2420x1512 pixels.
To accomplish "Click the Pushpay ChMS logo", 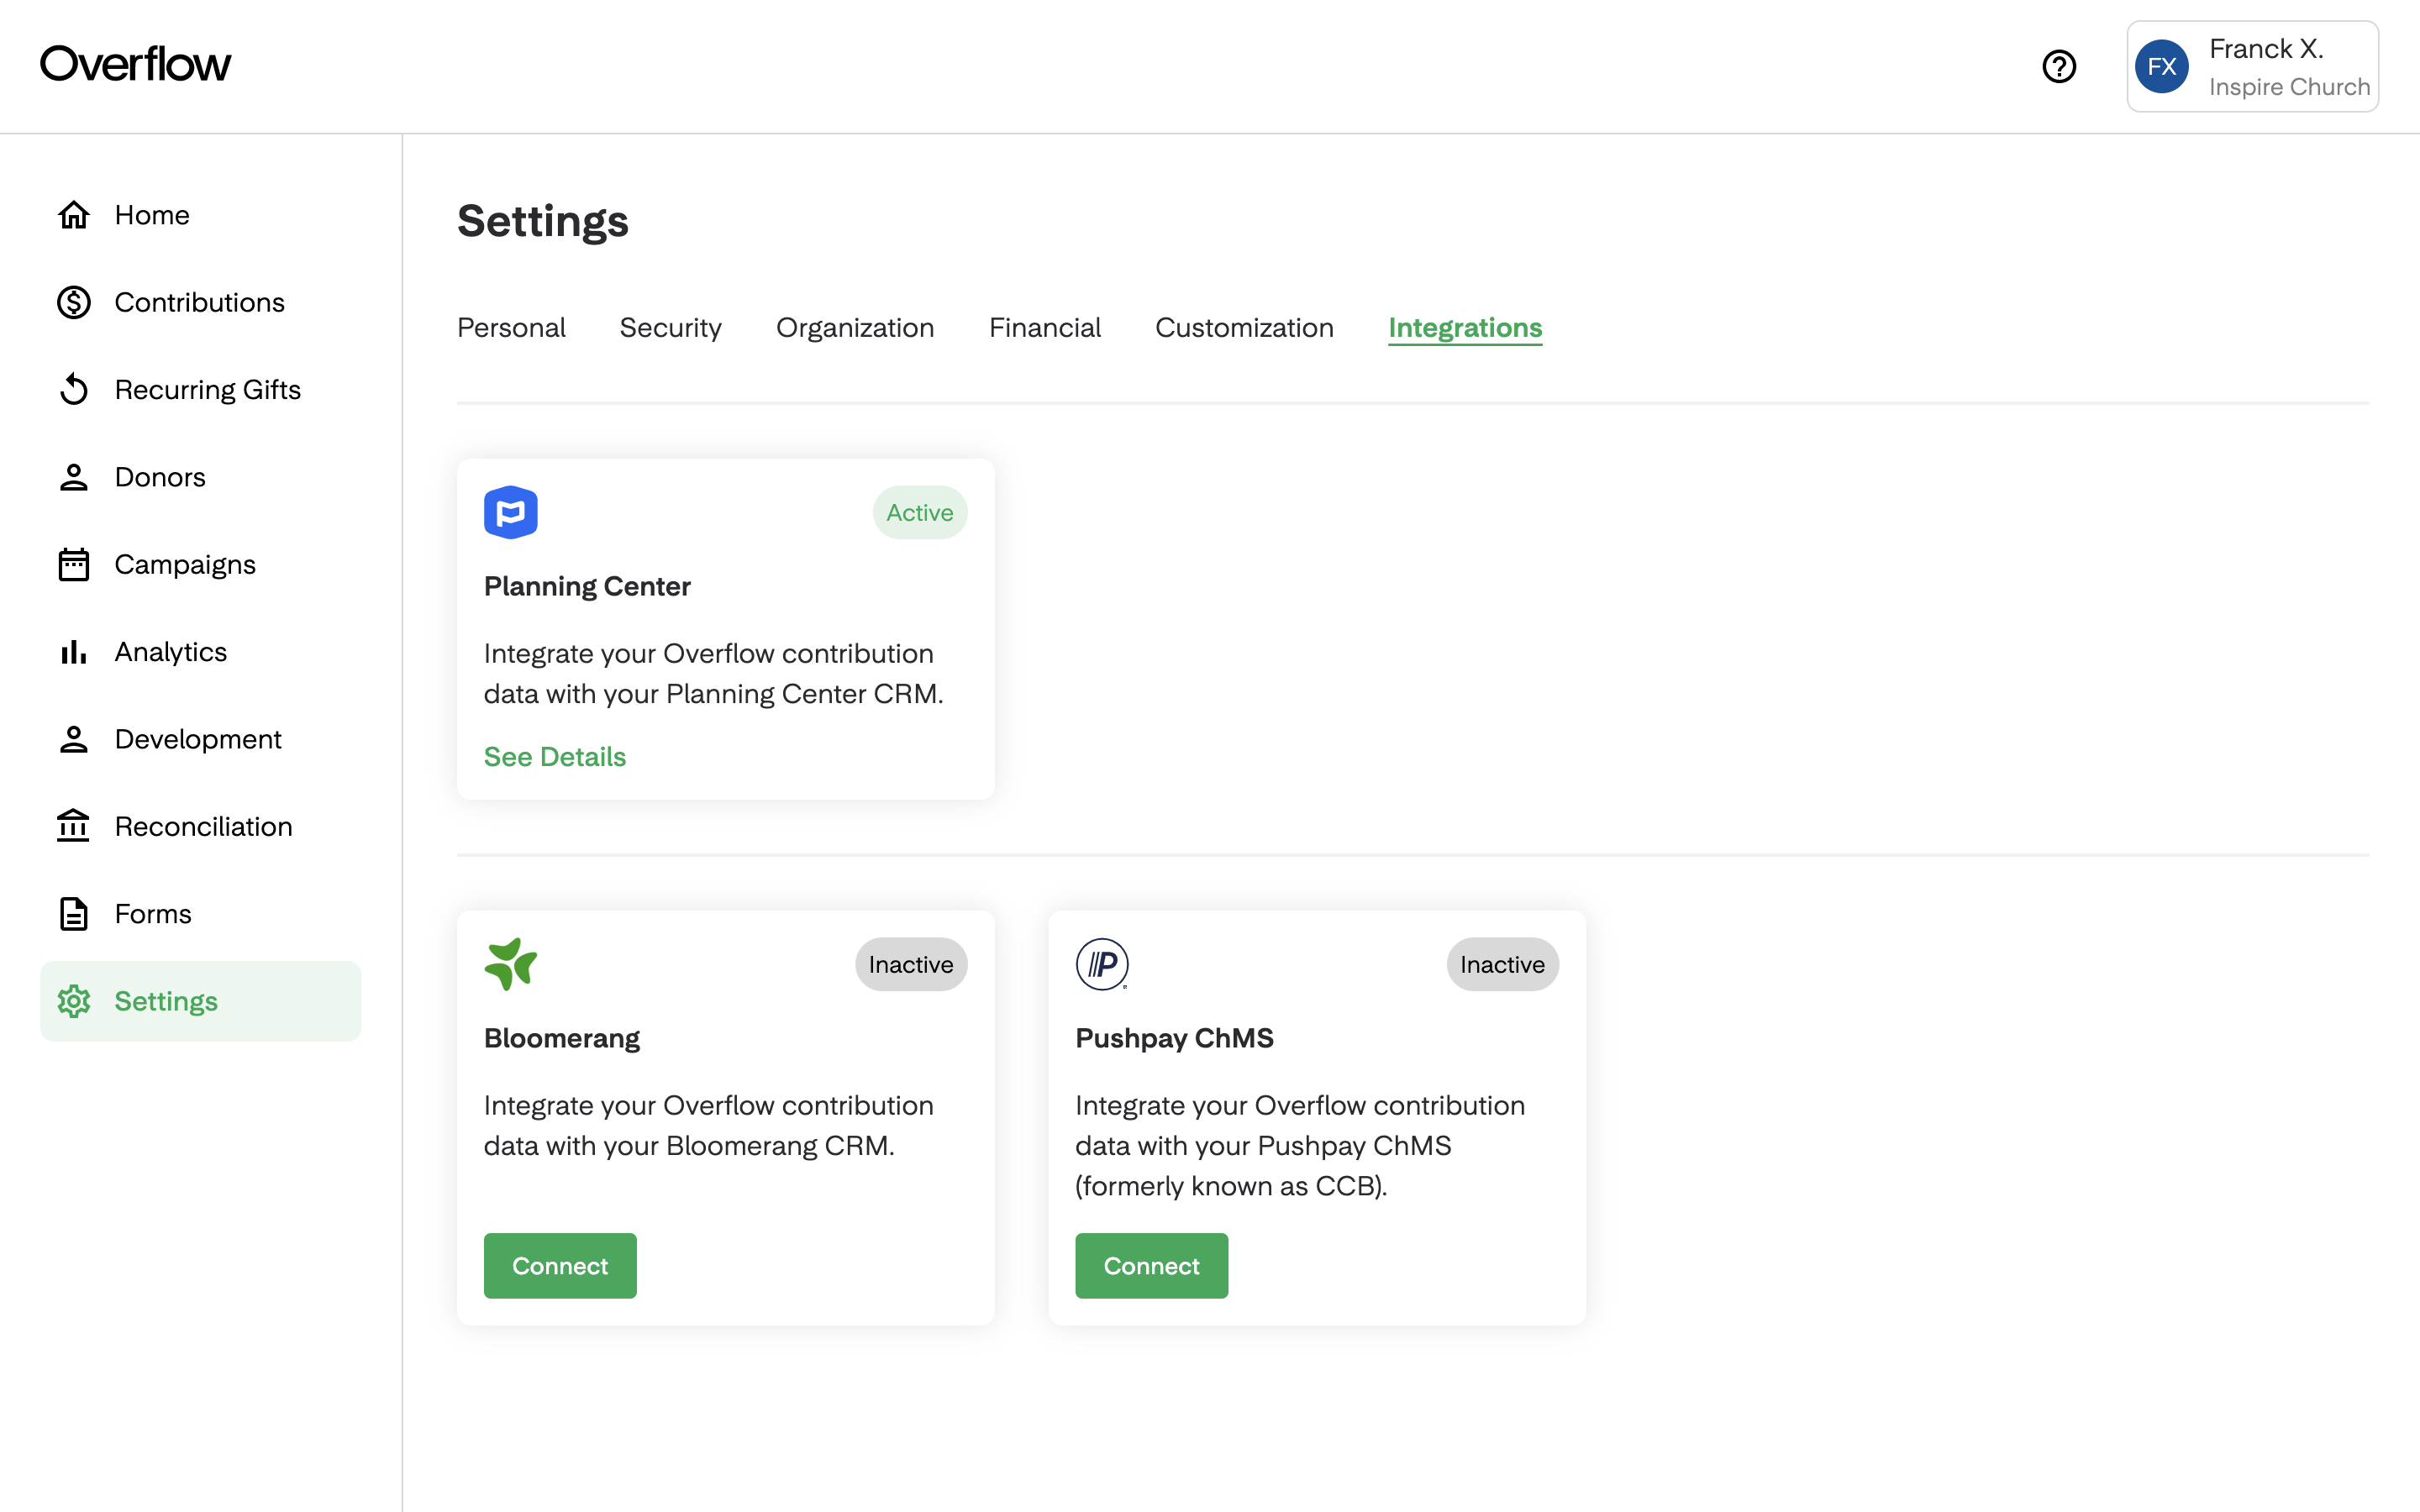I will (x=1102, y=964).
